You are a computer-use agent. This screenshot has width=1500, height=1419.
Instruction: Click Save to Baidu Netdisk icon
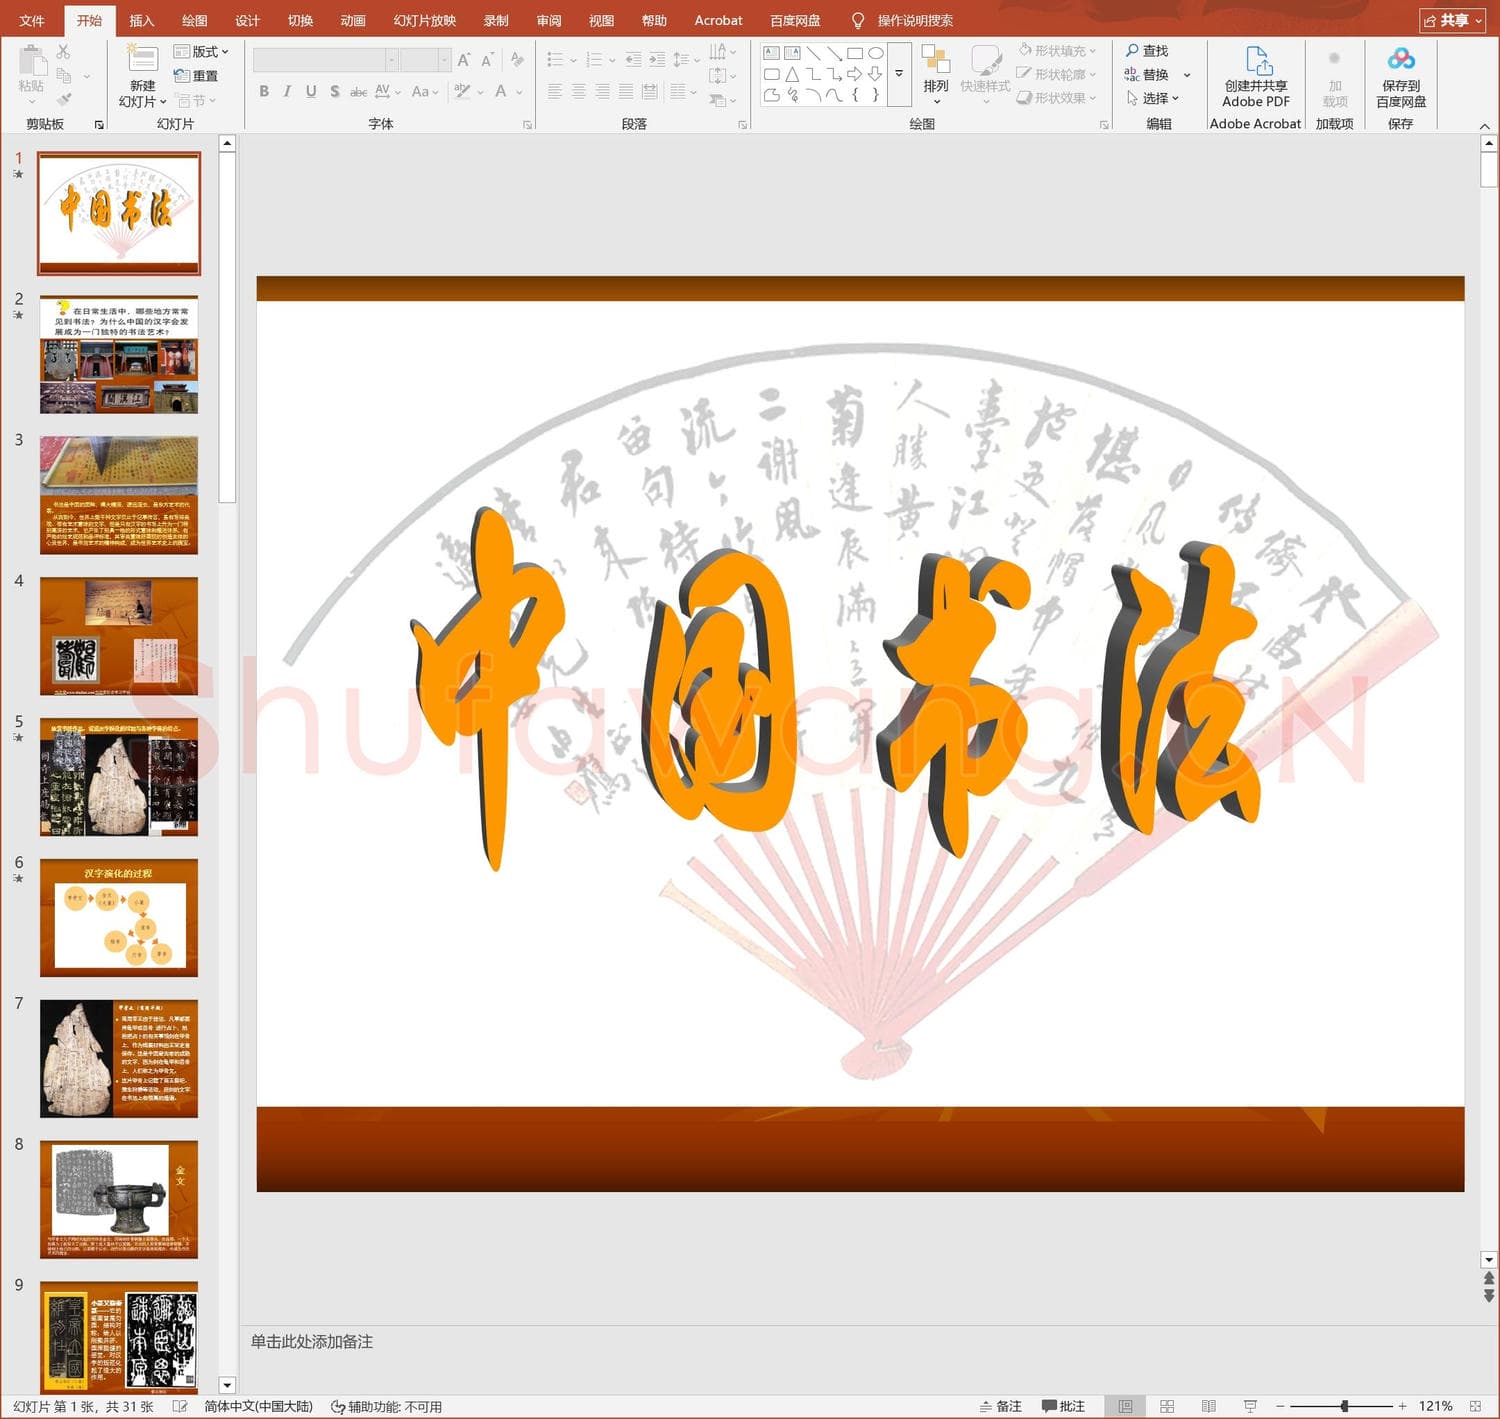point(1401,59)
